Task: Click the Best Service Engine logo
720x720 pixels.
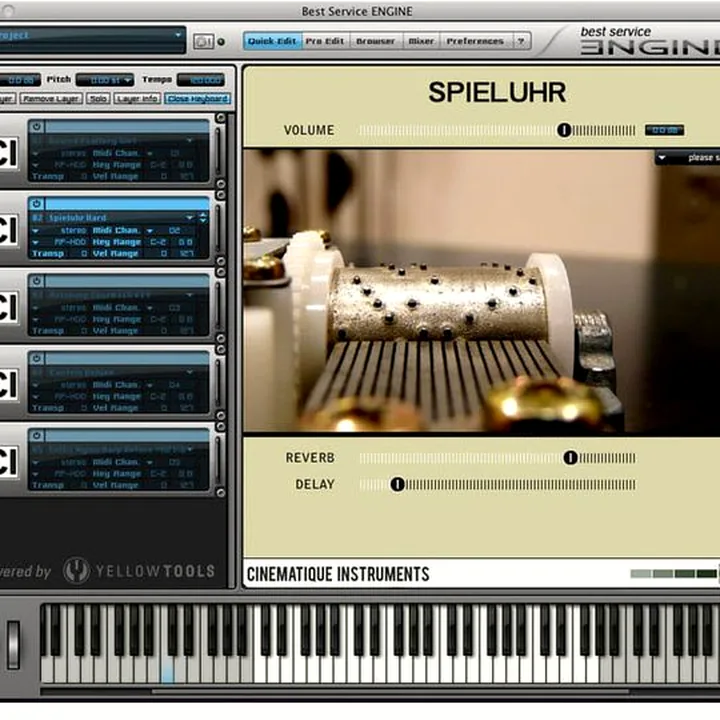Action: pyautogui.click(x=648, y=40)
